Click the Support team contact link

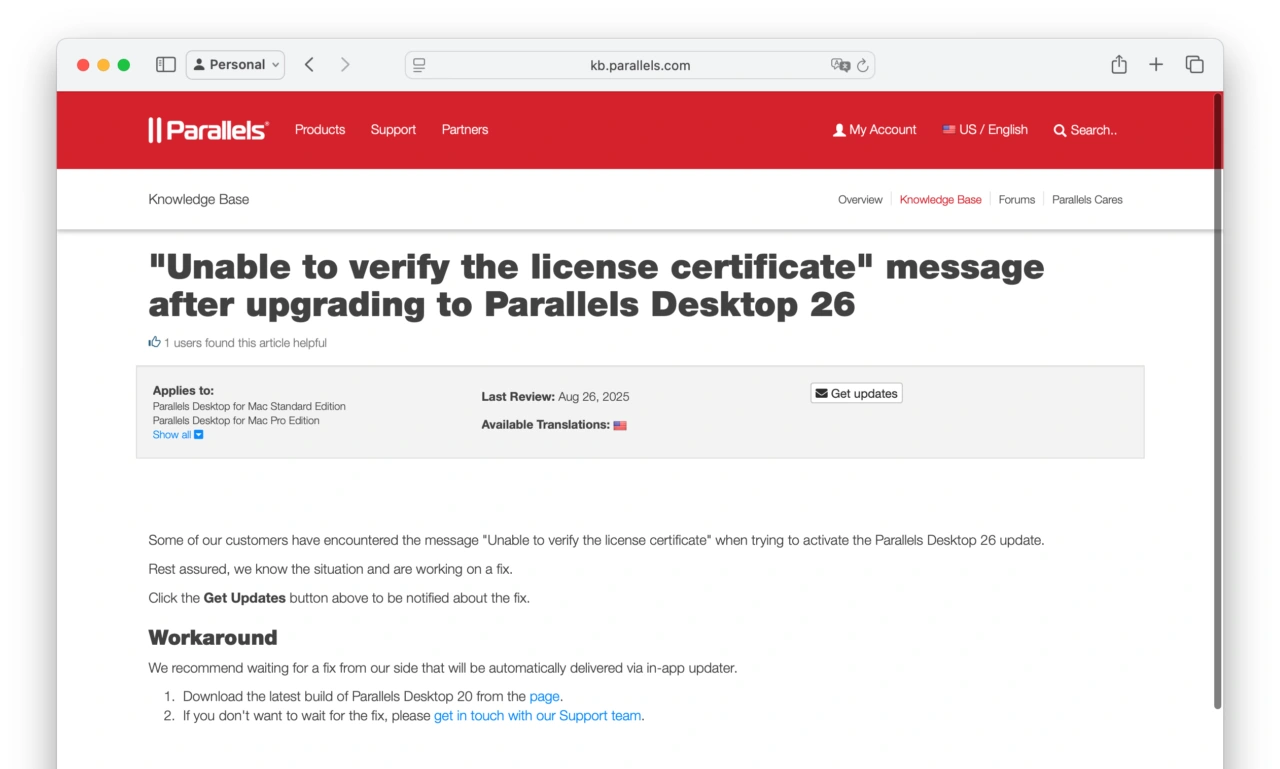(537, 715)
